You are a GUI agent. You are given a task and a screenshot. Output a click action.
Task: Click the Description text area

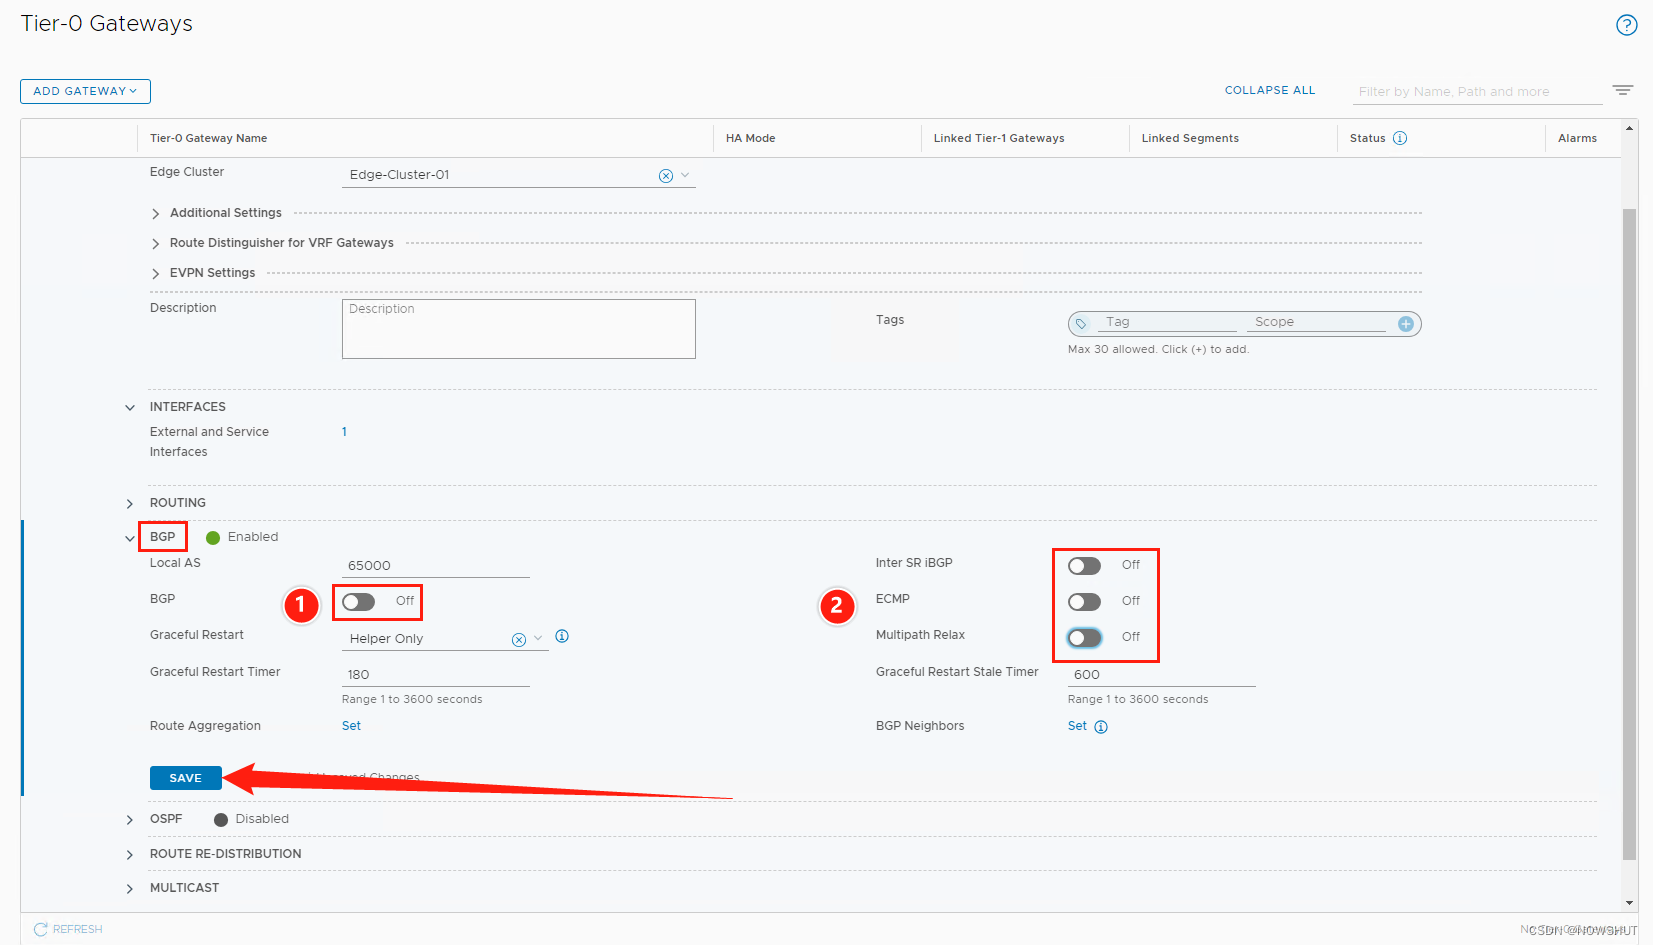519,329
